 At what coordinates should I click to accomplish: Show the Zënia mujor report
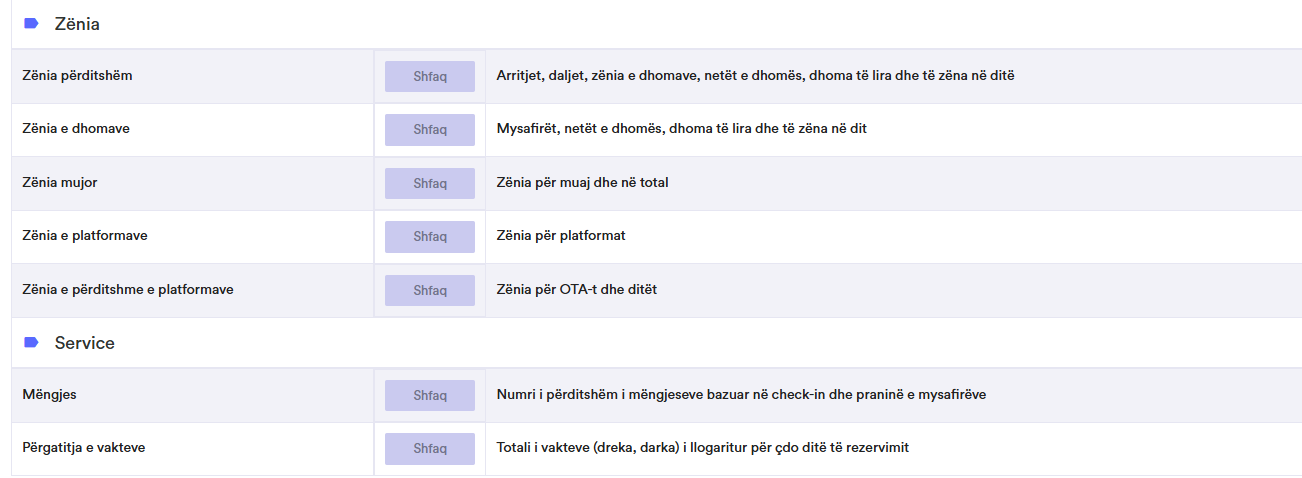pos(430,183)
